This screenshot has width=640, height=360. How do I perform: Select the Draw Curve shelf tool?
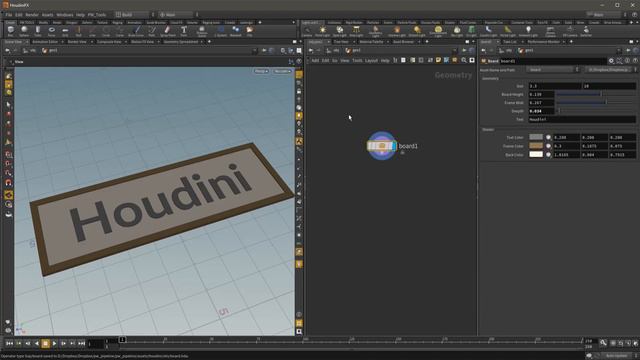(x=136, y=31)
